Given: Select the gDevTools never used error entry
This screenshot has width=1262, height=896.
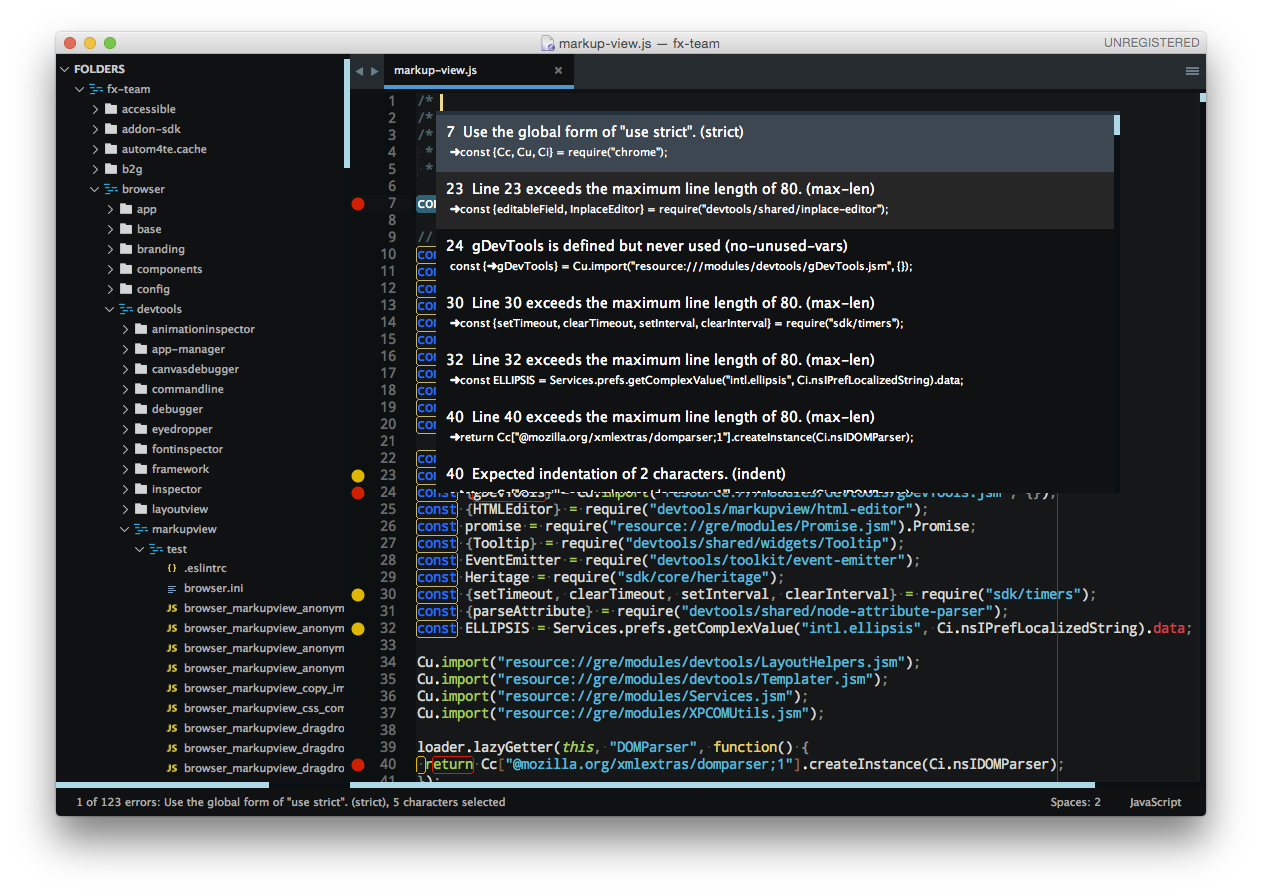Looking at the screenshot, I should click(700, 255).
